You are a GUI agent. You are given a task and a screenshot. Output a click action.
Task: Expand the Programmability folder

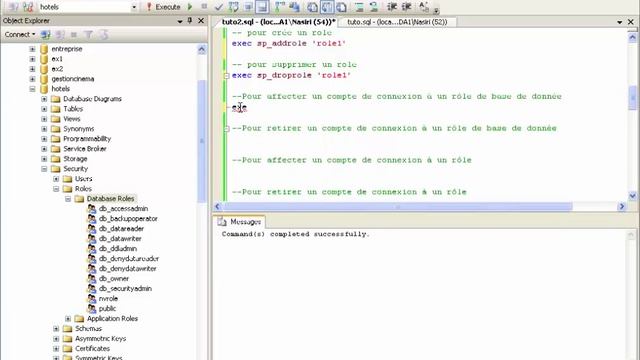[44, 139]
